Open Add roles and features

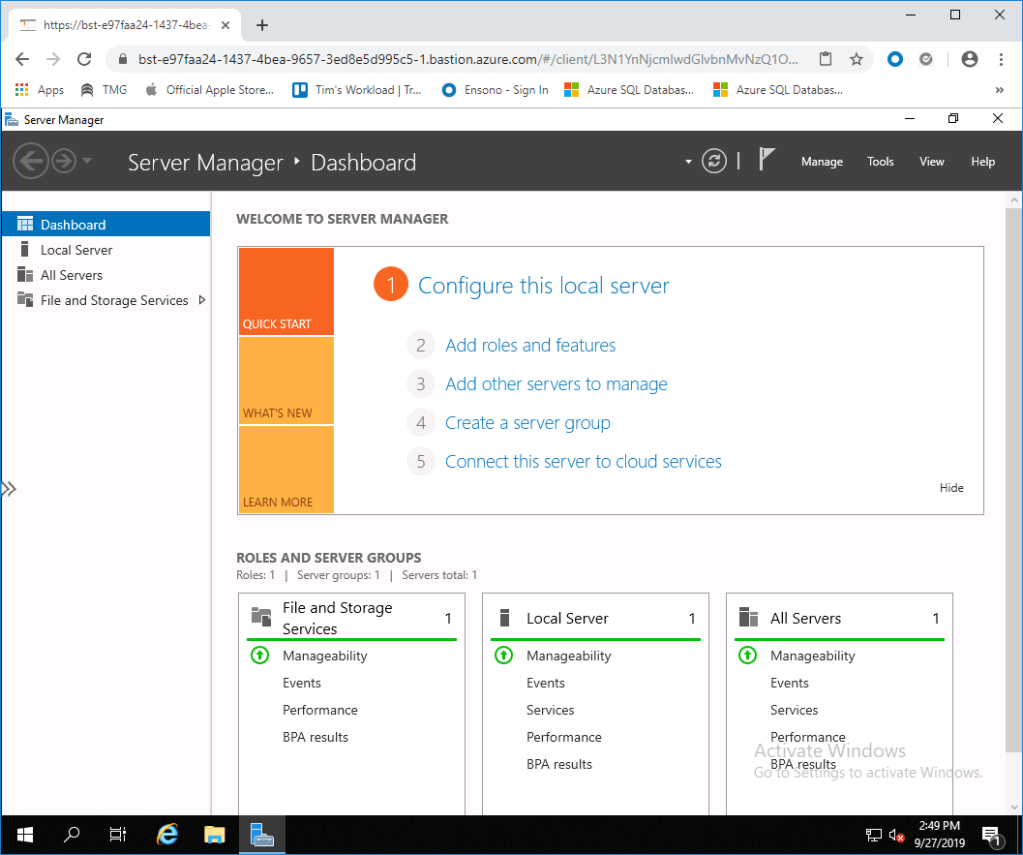click(530, 345)
